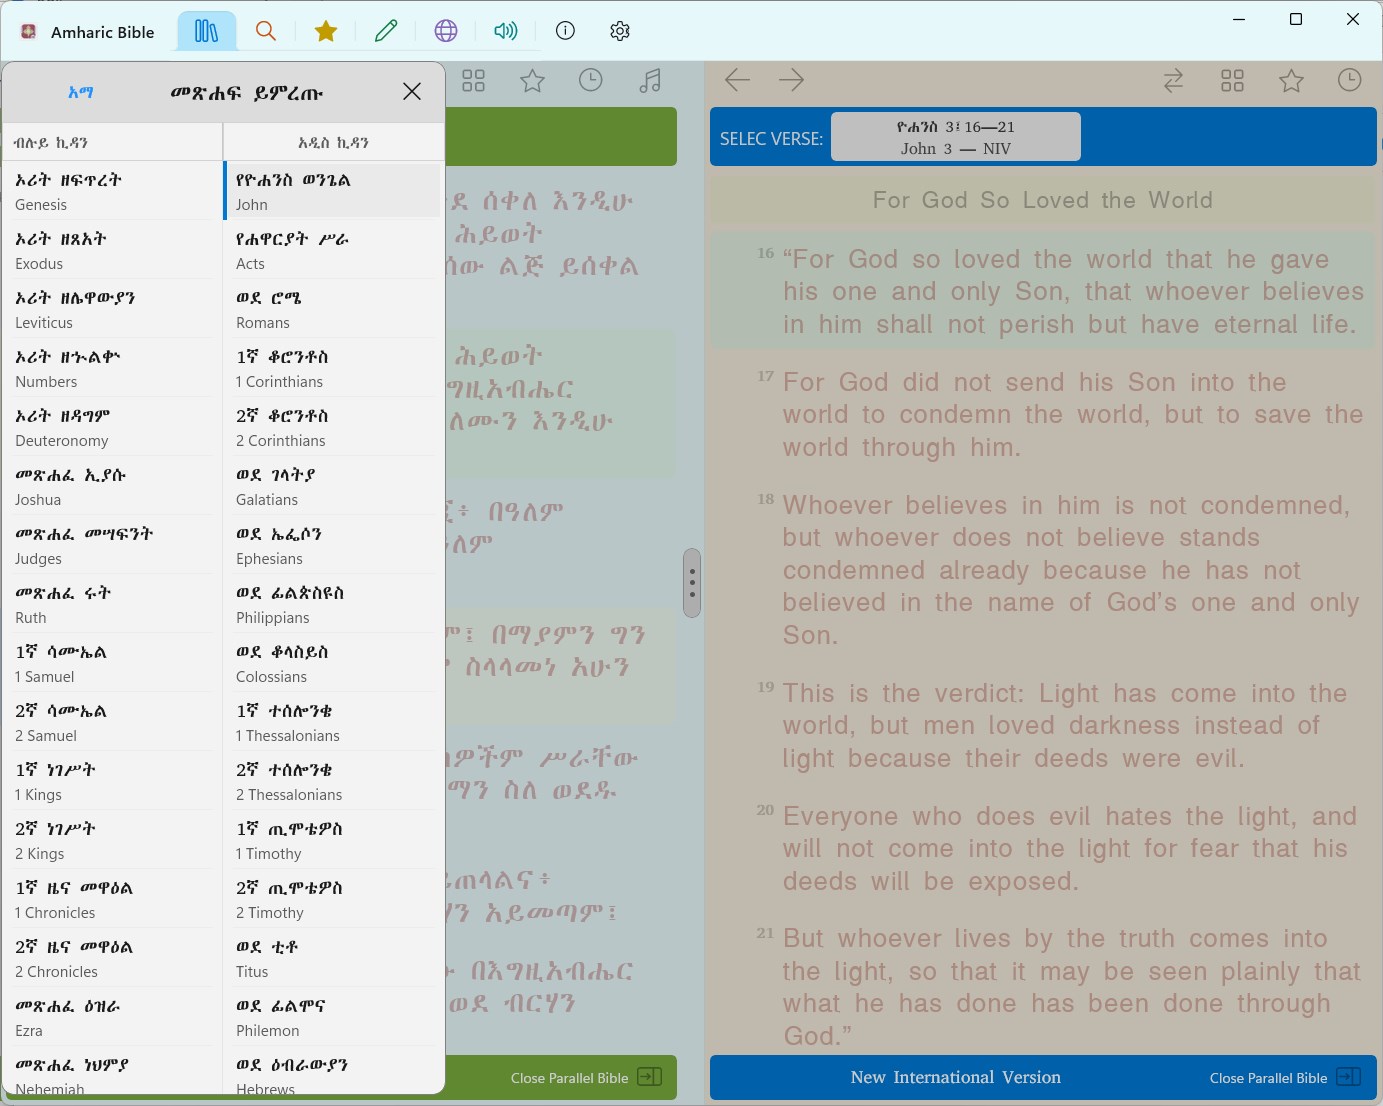Select Philemon from the book list

pos(333,1017)
